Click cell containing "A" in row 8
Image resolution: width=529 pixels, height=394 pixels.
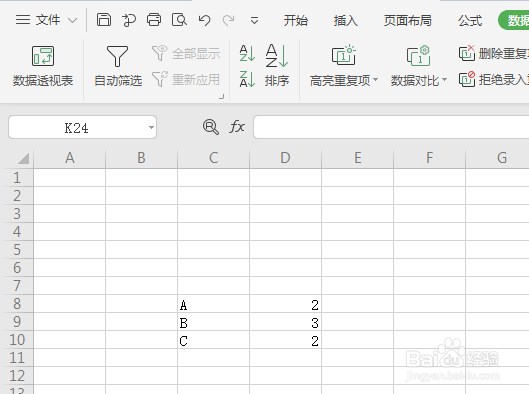point(213,304)
